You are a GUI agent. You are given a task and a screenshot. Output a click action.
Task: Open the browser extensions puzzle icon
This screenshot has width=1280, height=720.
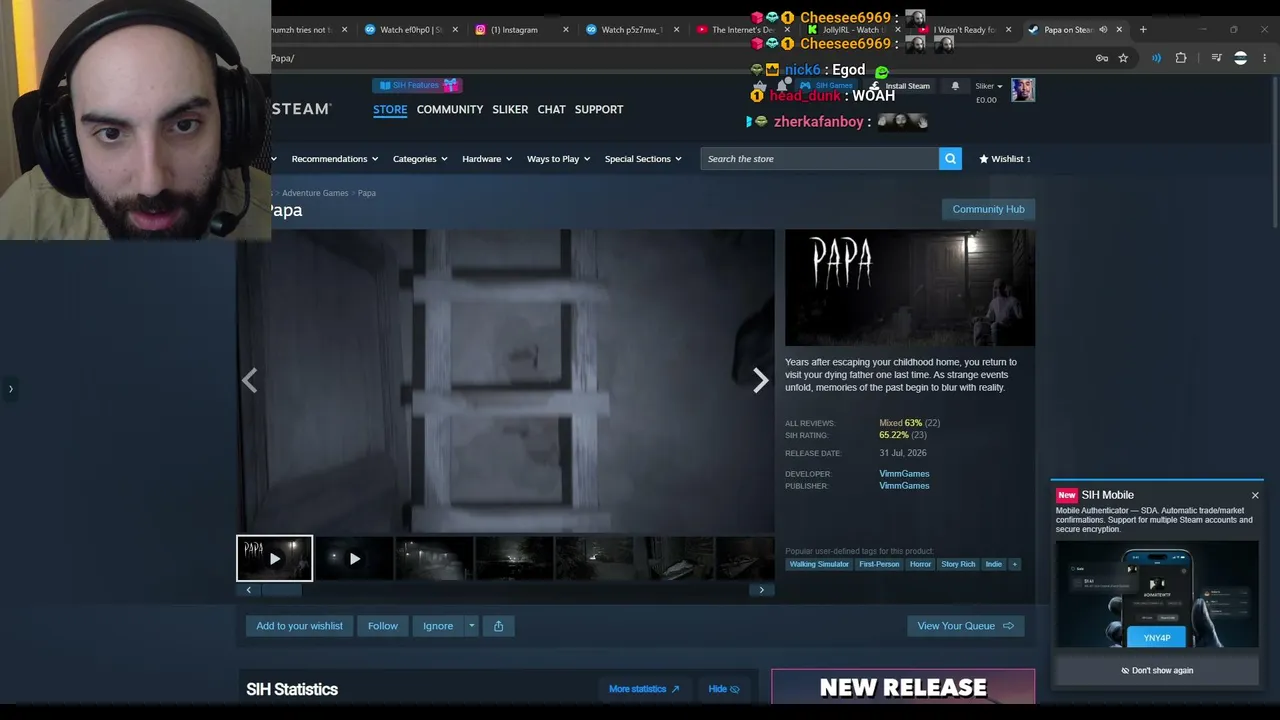coord(1181,58)
